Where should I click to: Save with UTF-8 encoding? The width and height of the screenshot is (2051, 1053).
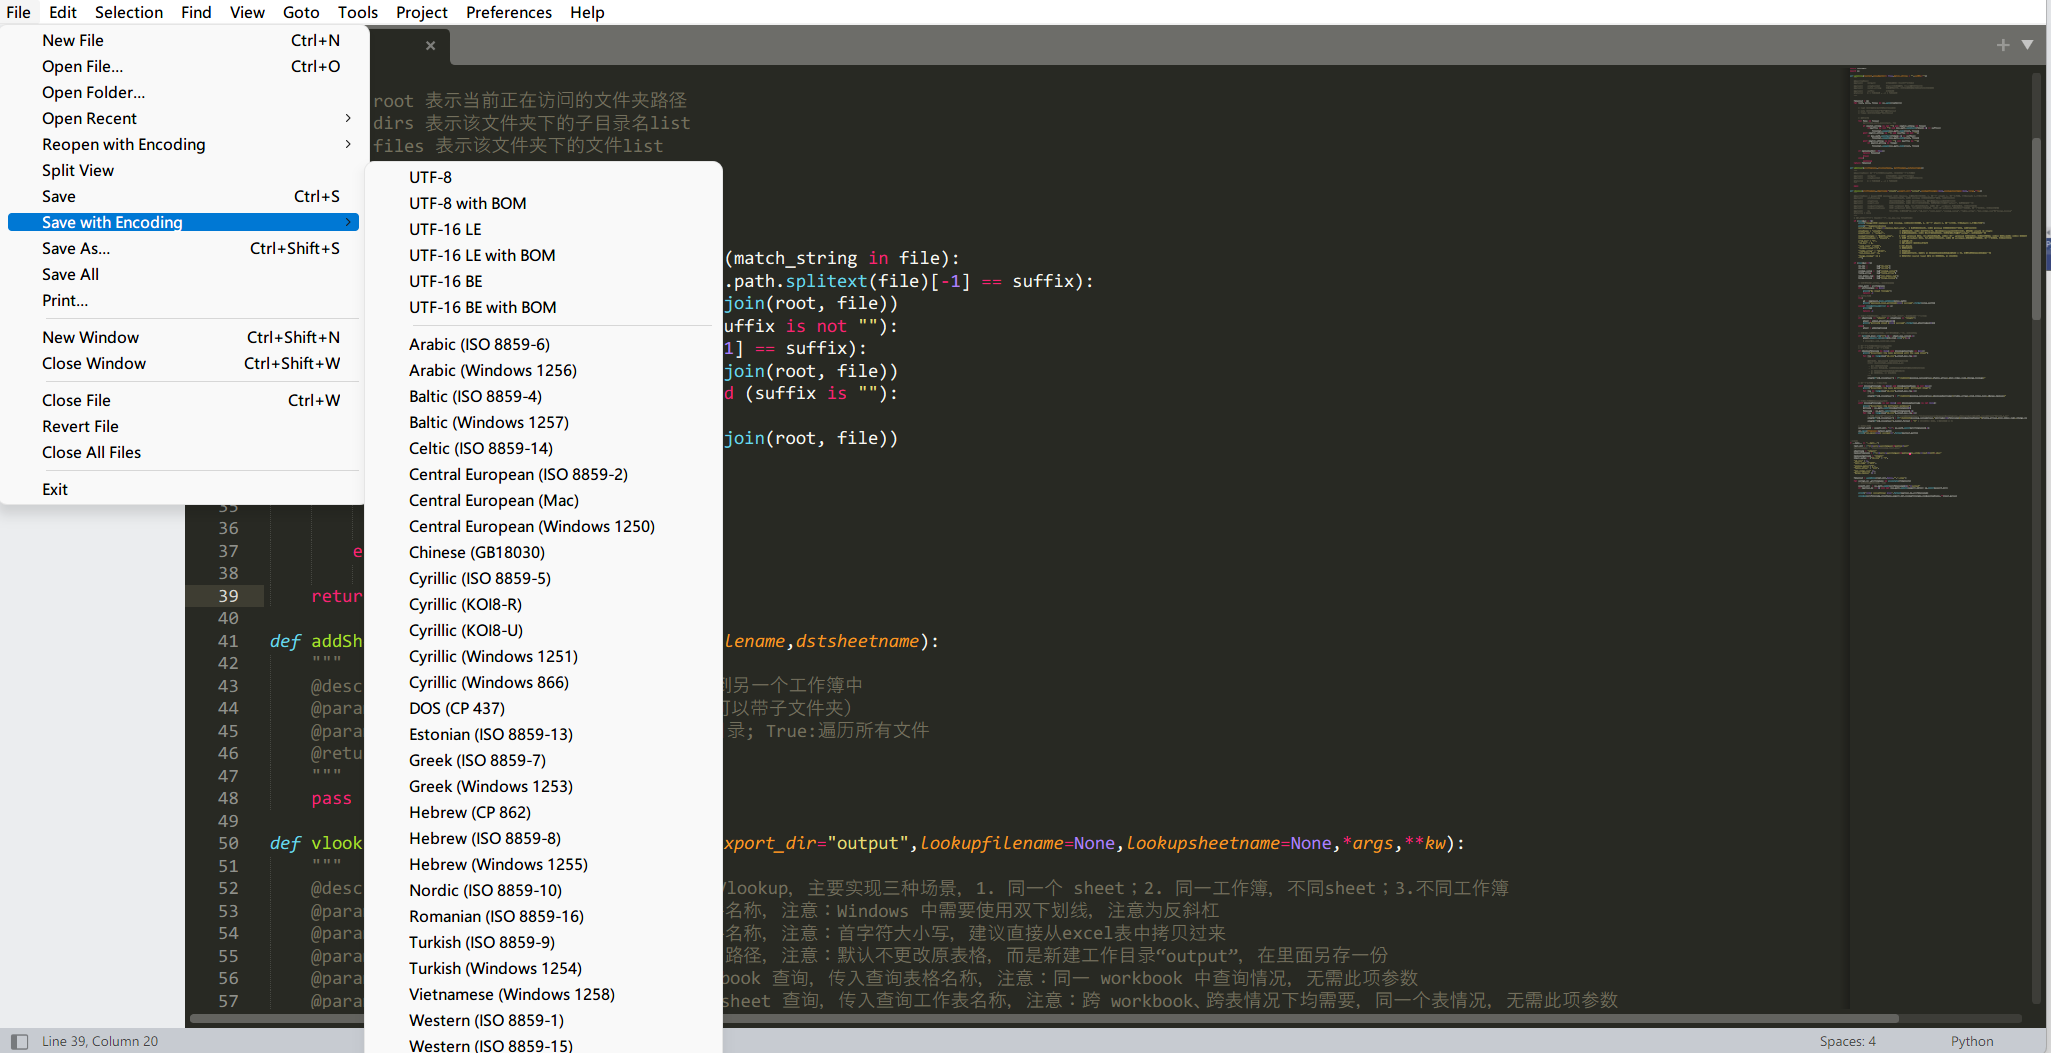pos(543,177)
